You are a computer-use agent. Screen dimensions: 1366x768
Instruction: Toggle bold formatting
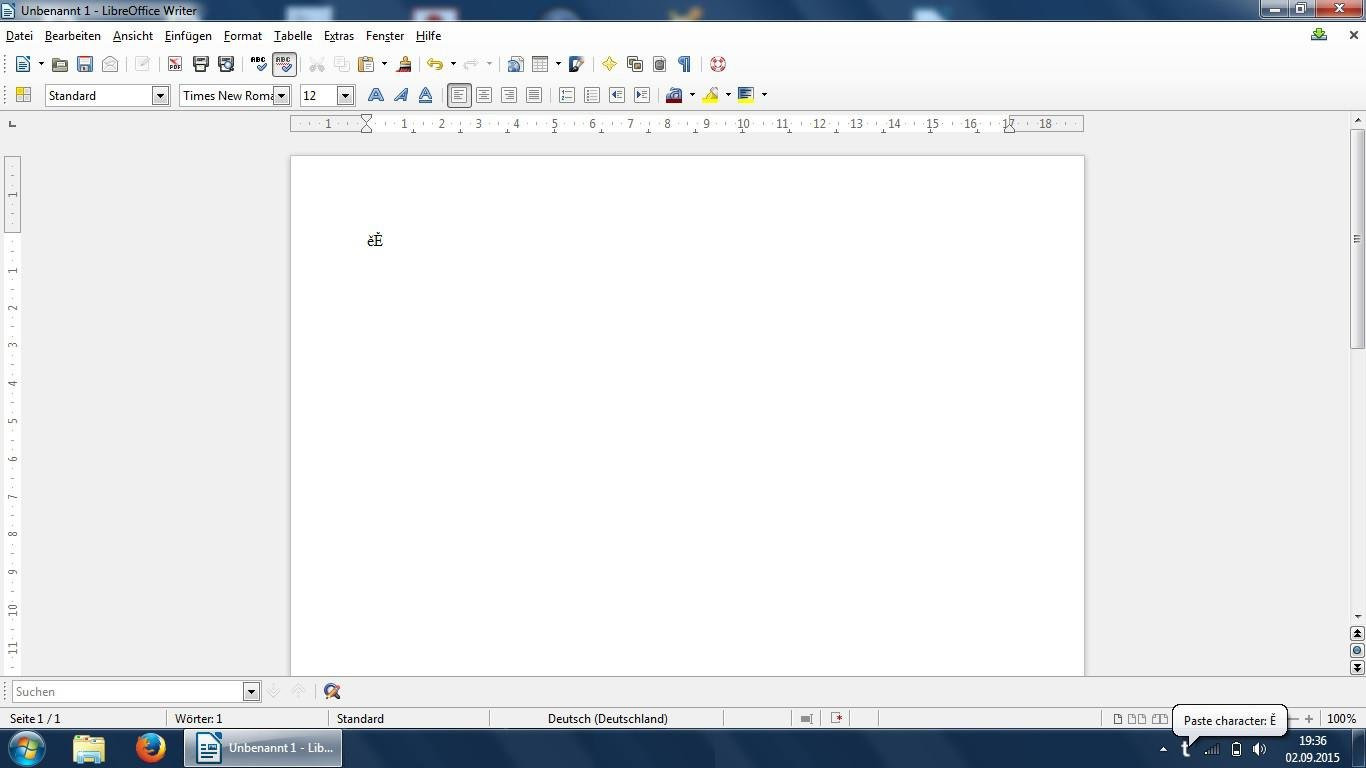pyautogui.click(x=376, y=95)
